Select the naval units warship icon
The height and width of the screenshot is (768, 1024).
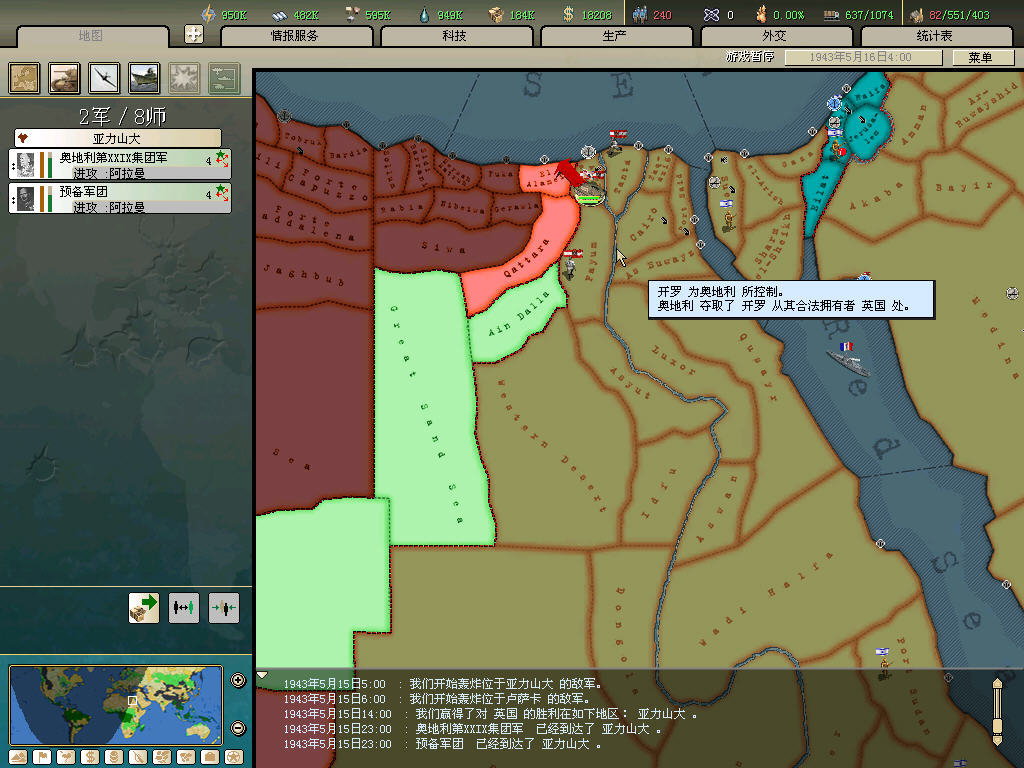coord(144,78)
